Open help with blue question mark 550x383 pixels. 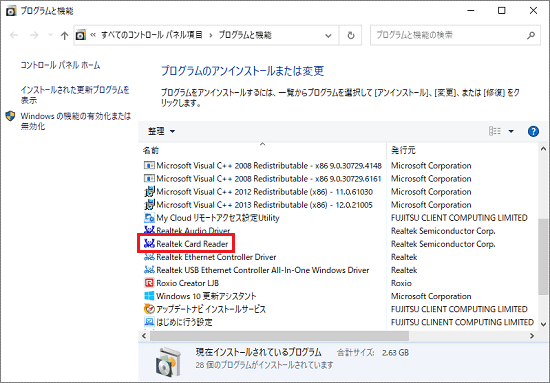pyautogui.click(x=533, y=131)
